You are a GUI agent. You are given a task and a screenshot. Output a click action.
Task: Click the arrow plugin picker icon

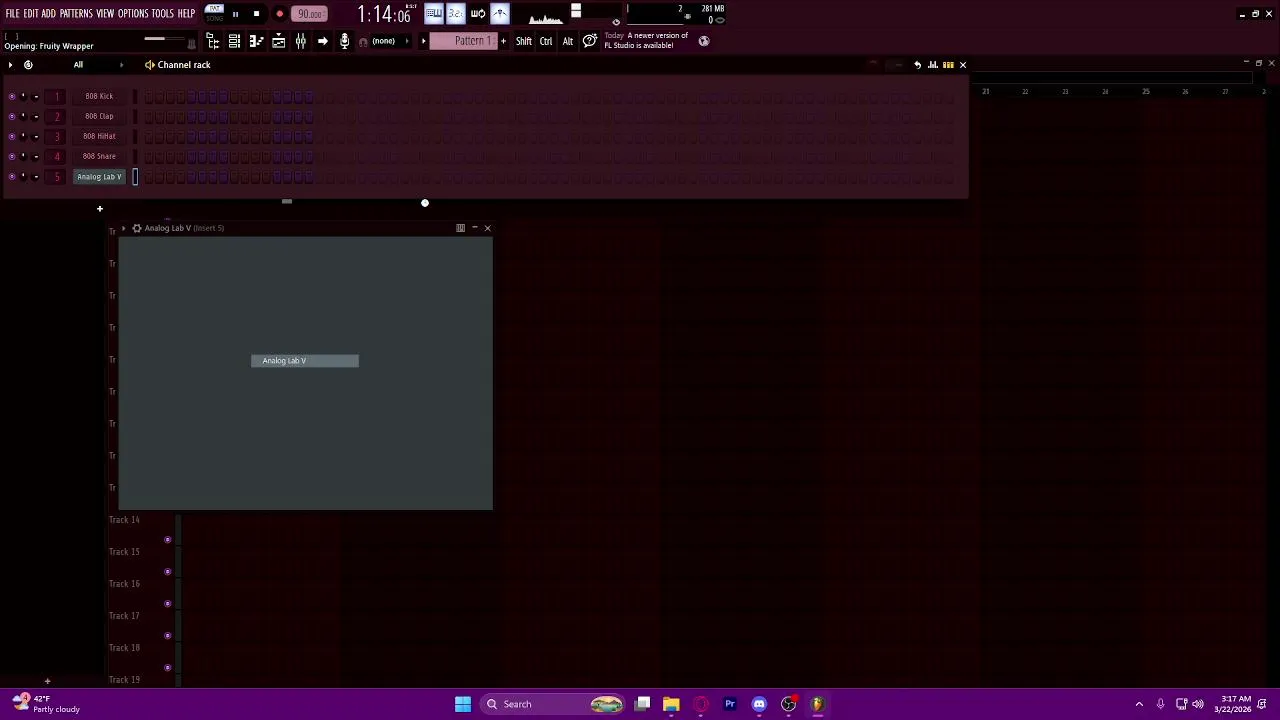click(322, 41)
